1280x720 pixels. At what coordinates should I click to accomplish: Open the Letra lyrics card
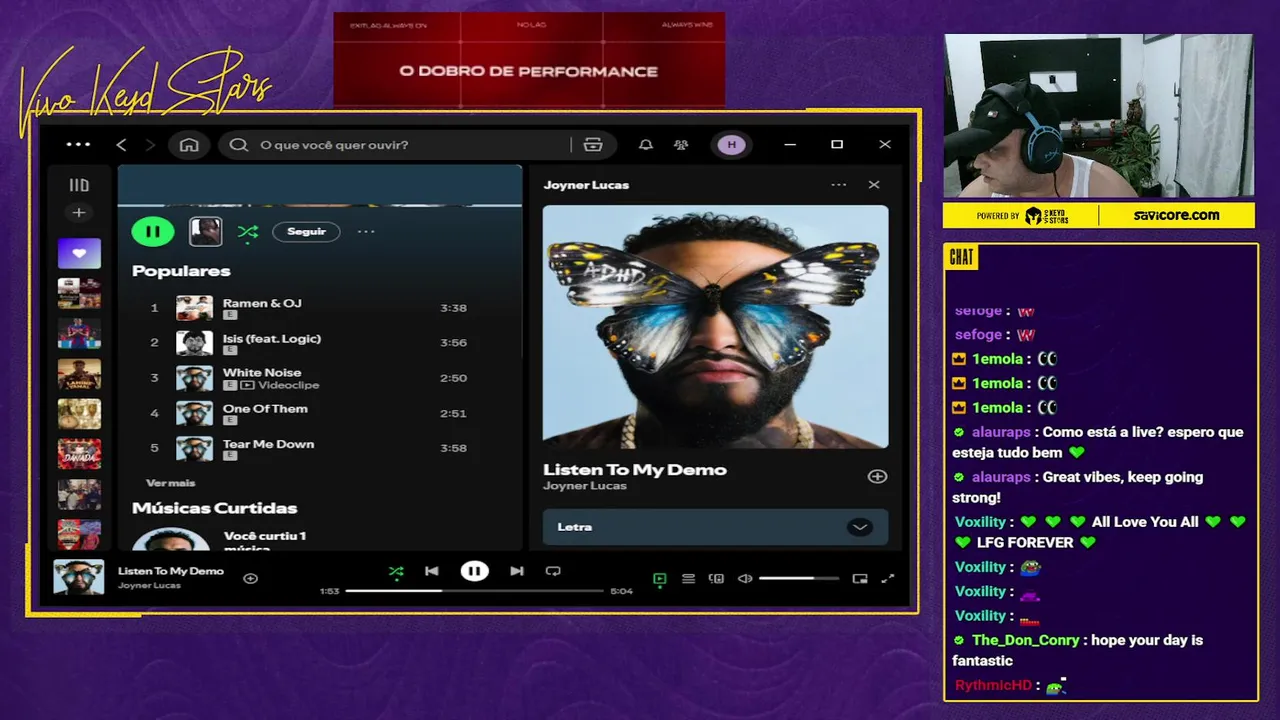tap(715, 528)
